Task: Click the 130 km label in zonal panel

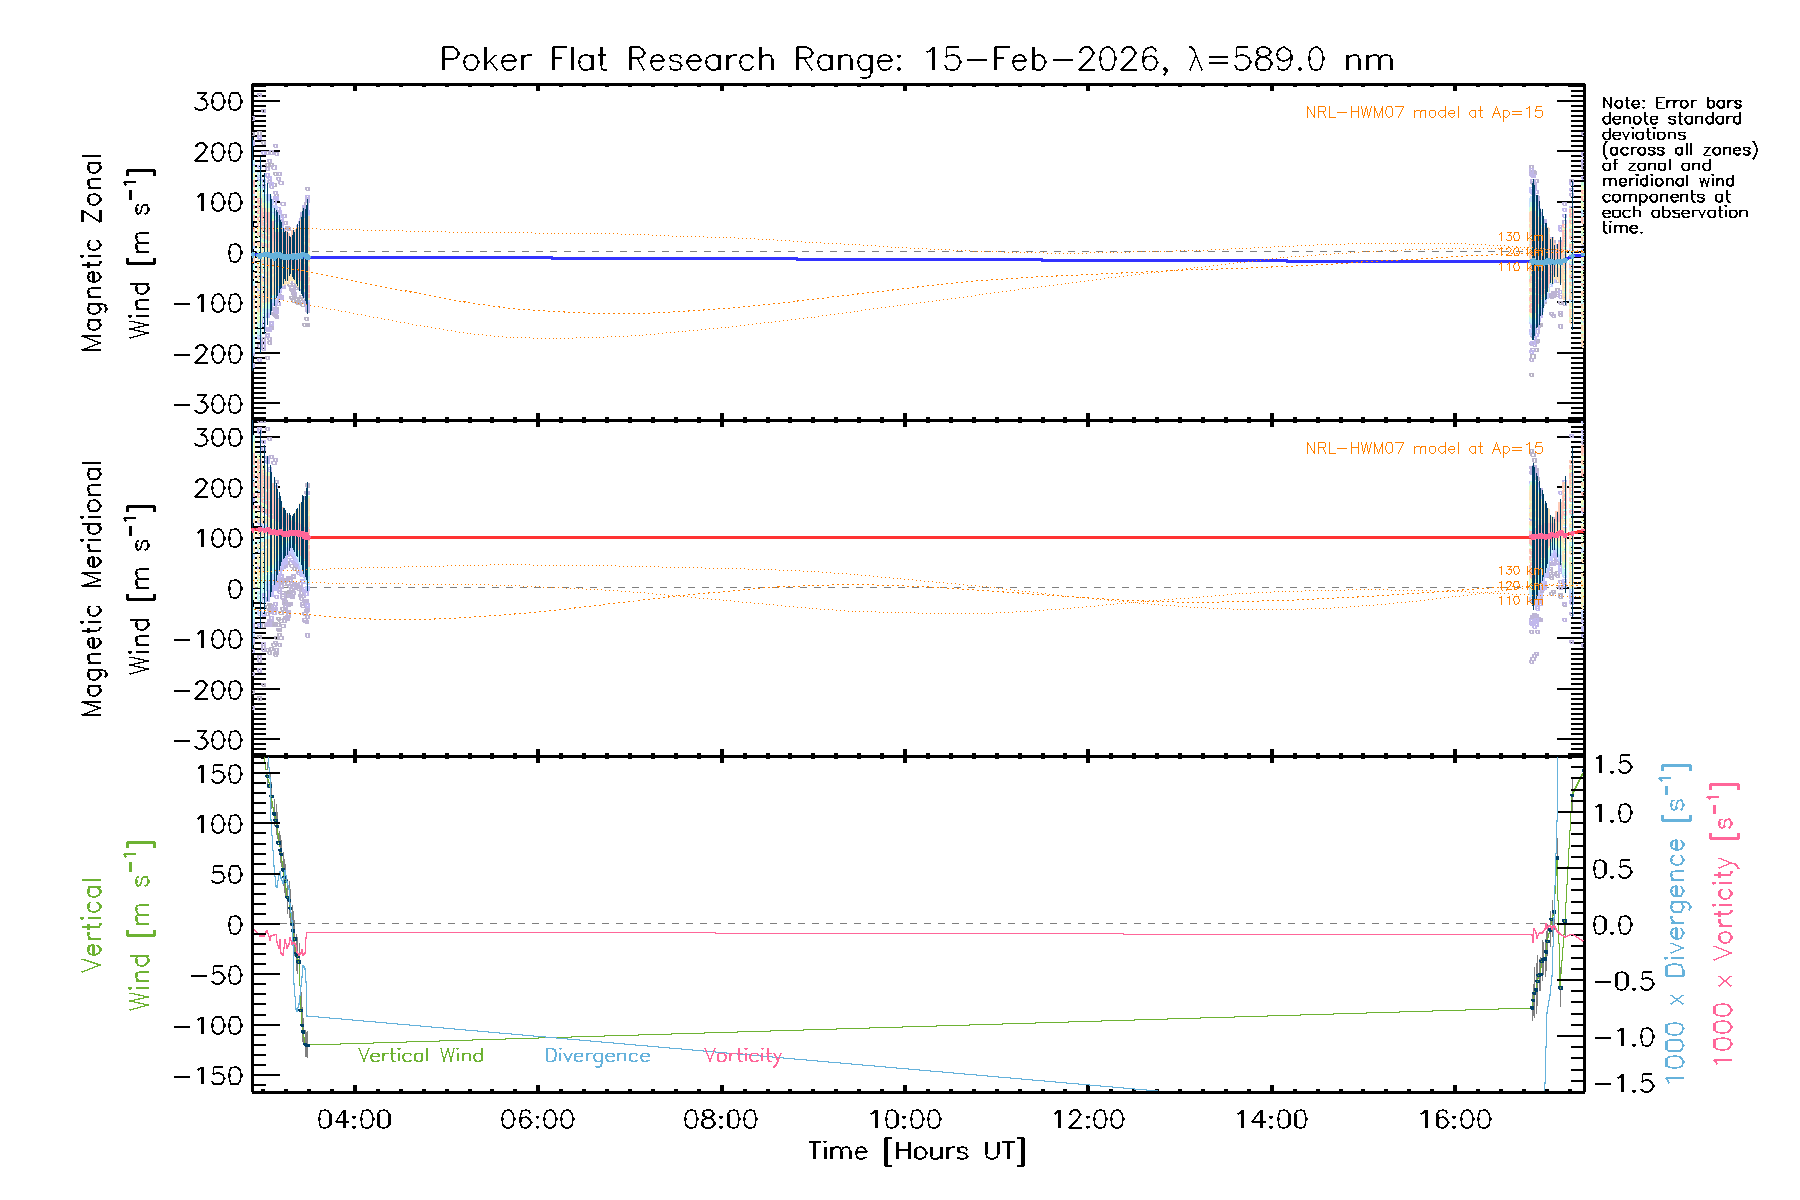Action: click(x=1510, y=238)
